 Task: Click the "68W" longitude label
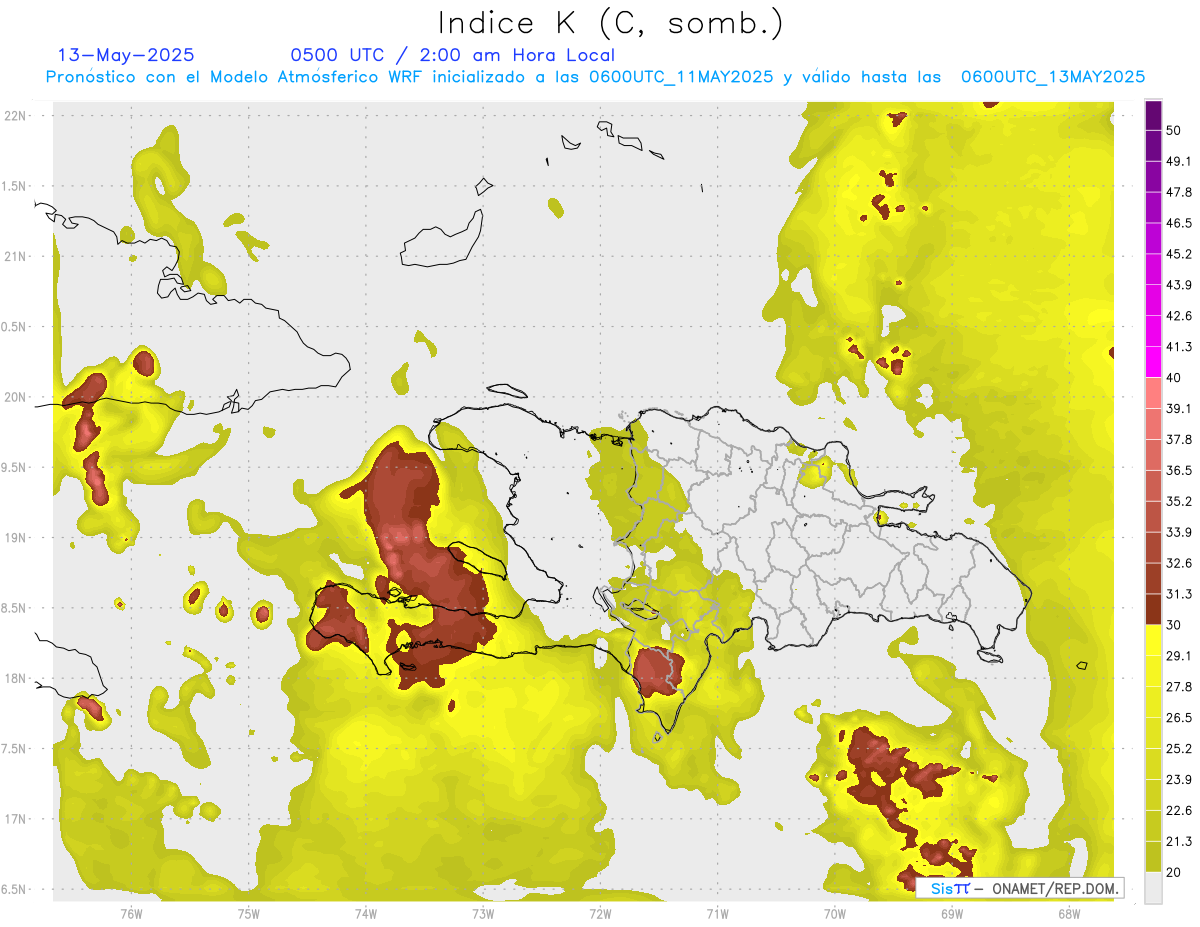coord(1069,913)
